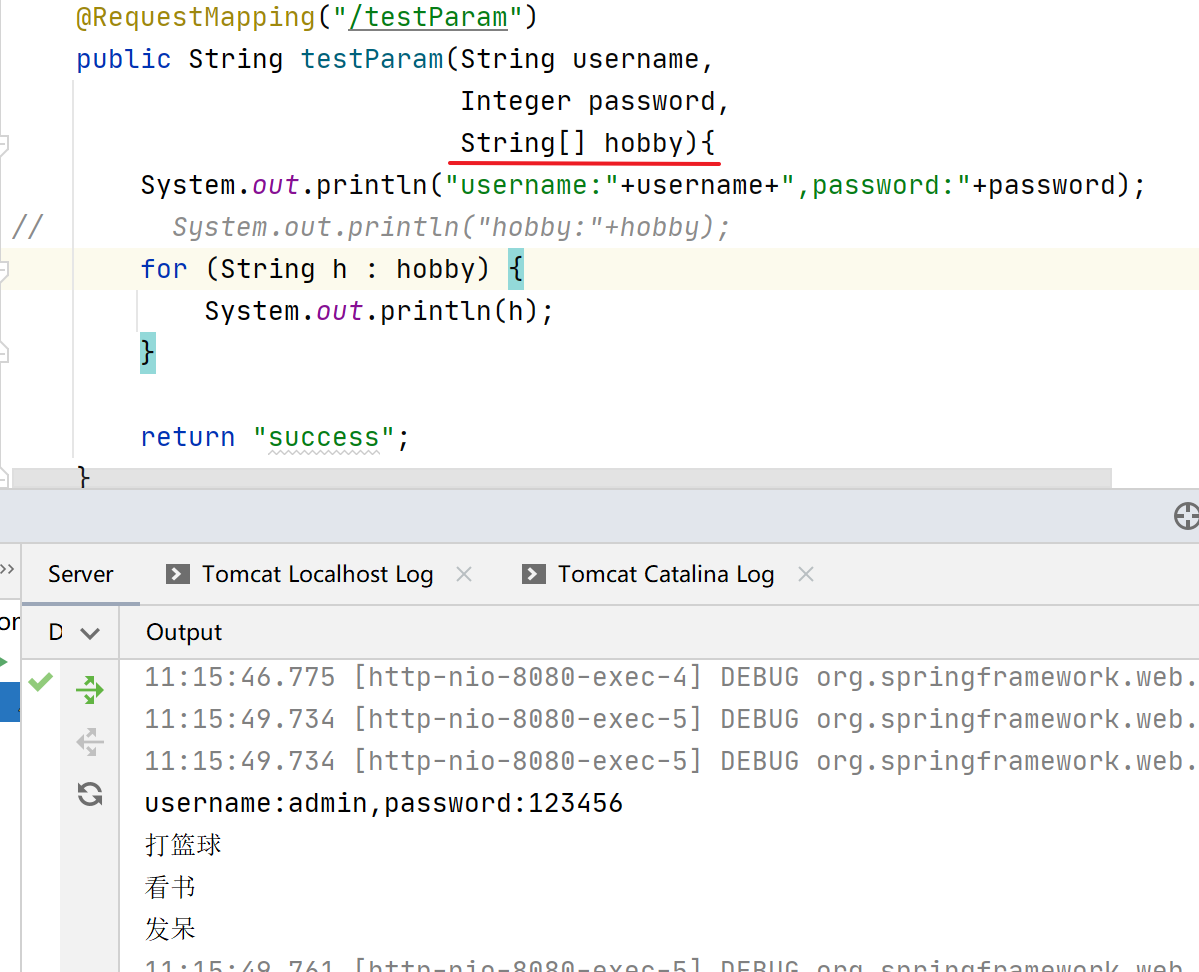The height and width of the screenshot is (972, 1199).
Task: Click fold marker beside the for loop closing brace
Action: (3, 353)
